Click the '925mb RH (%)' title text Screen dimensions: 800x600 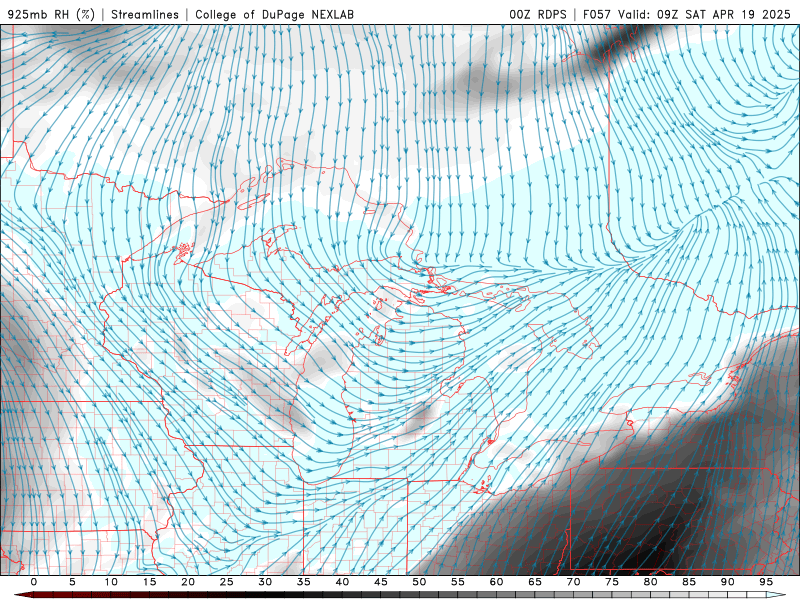[x=51, y=14]
